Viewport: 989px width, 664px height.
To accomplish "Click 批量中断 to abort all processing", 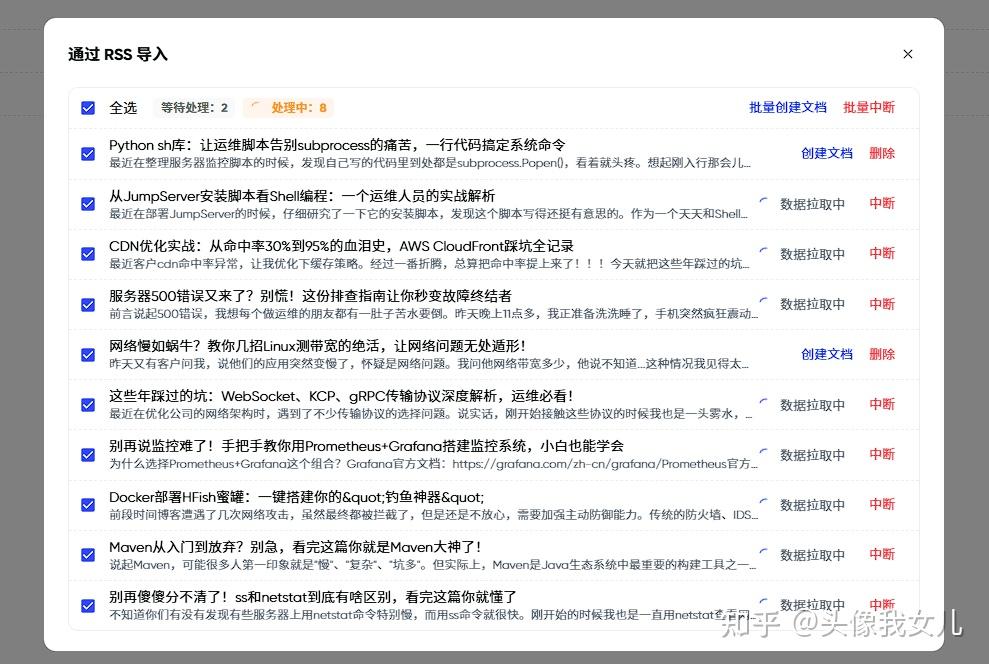I will click(868, 108).
